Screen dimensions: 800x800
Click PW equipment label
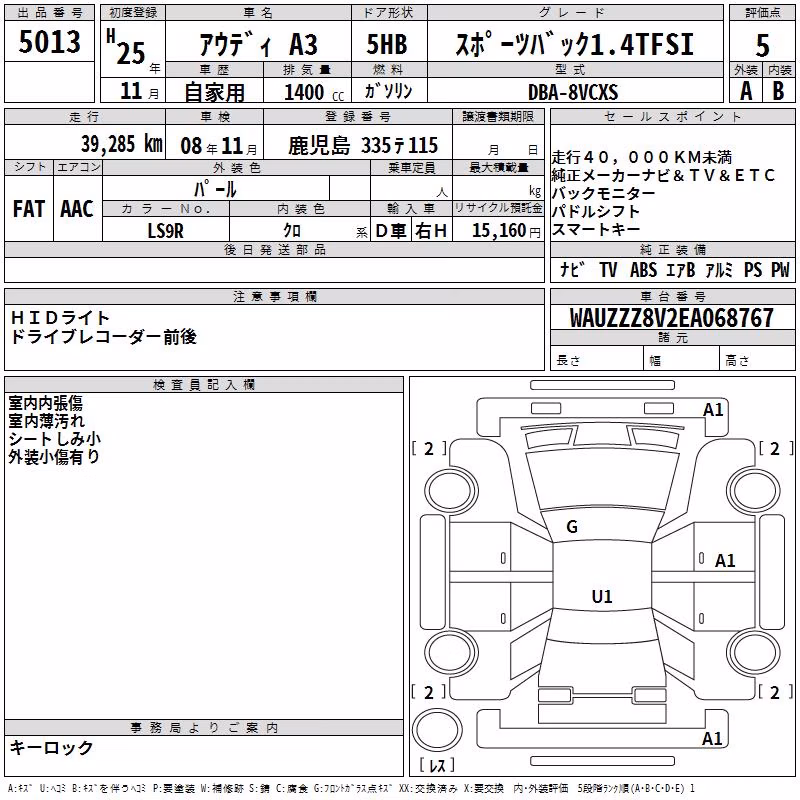(x=780, y=269)
